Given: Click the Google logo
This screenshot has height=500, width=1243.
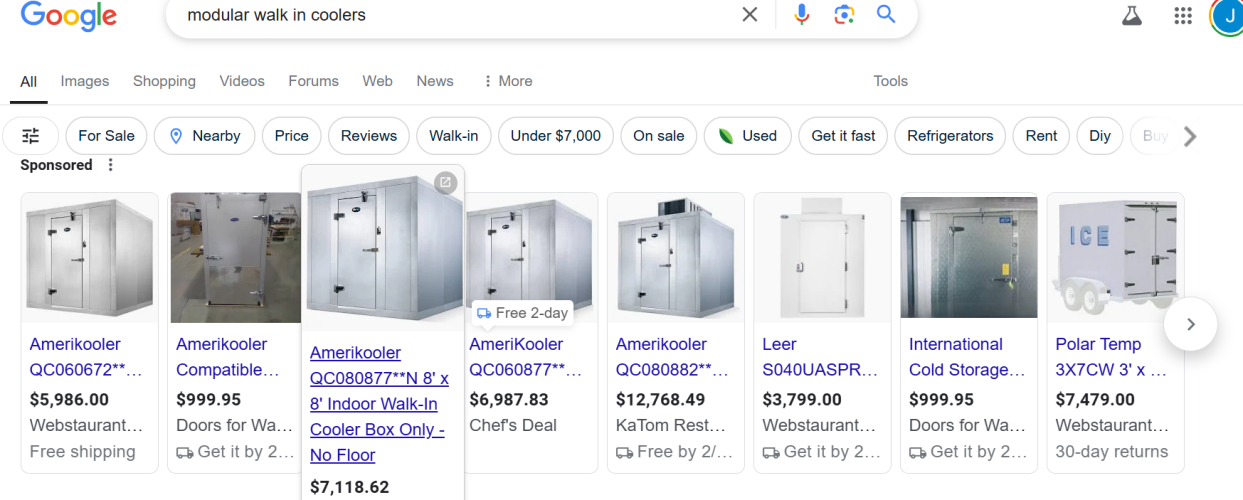Looking at the screenshot, I should 68,16.
